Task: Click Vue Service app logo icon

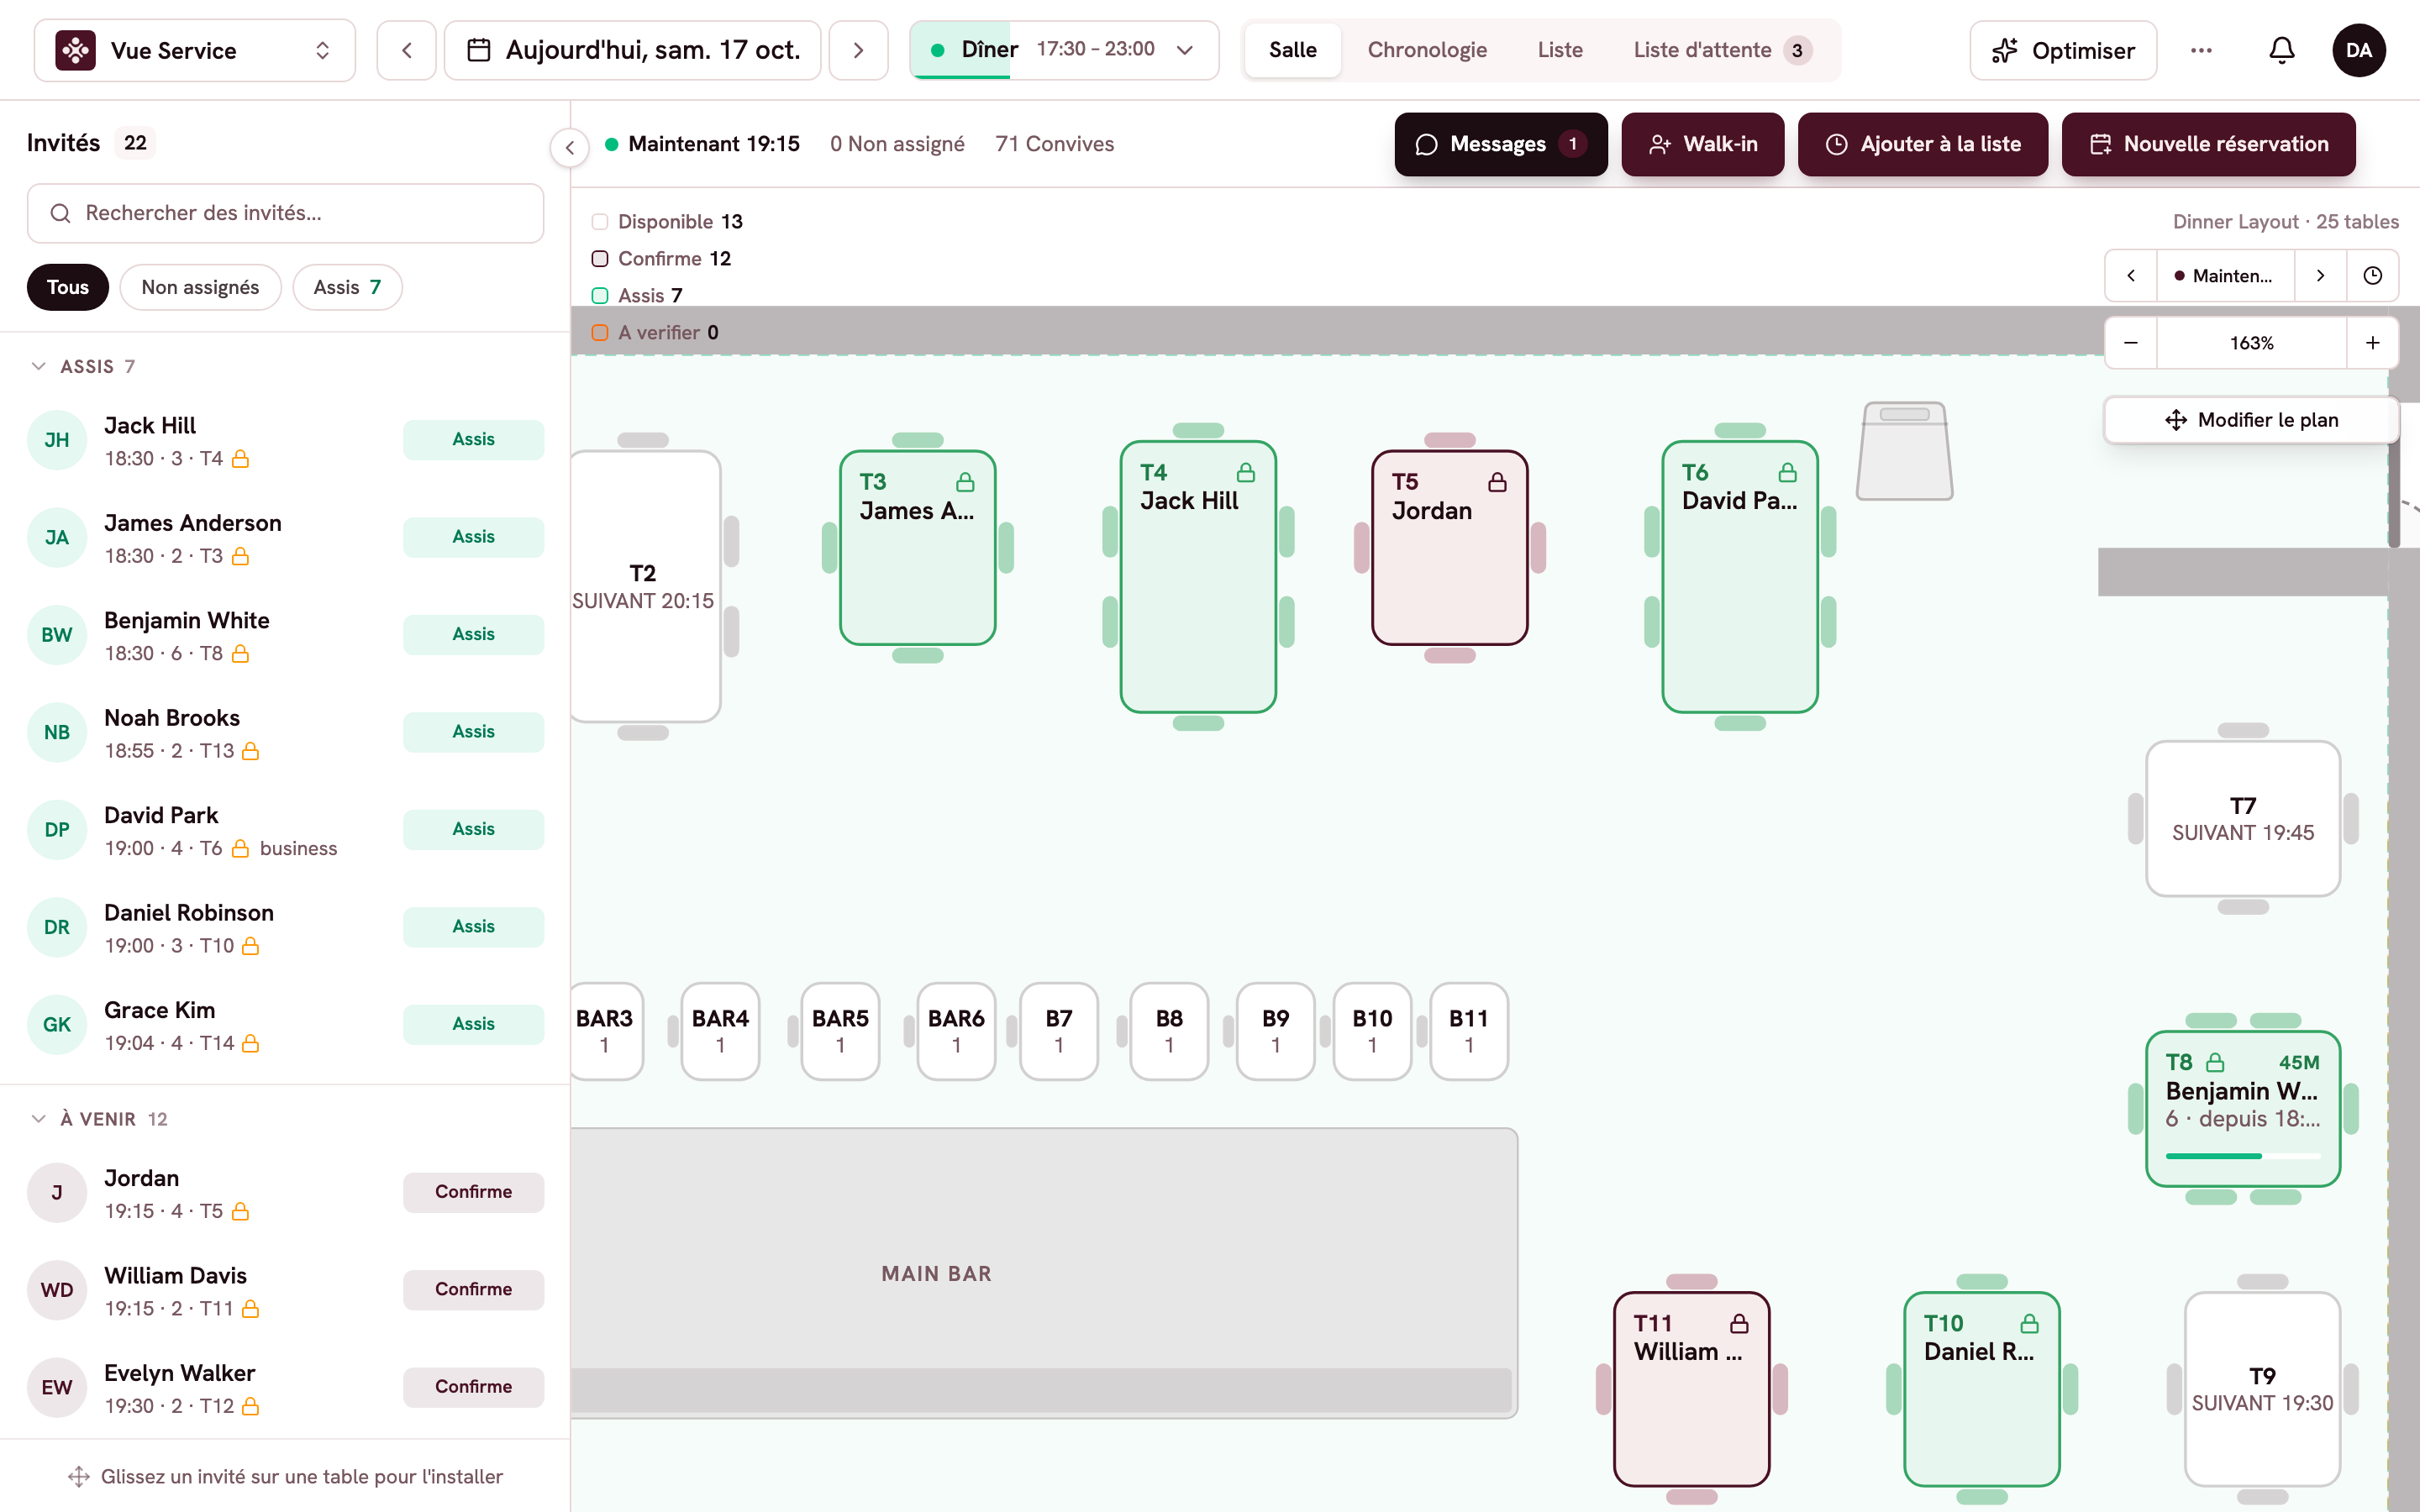Action: pyautogui.click(x=76, y=50)
